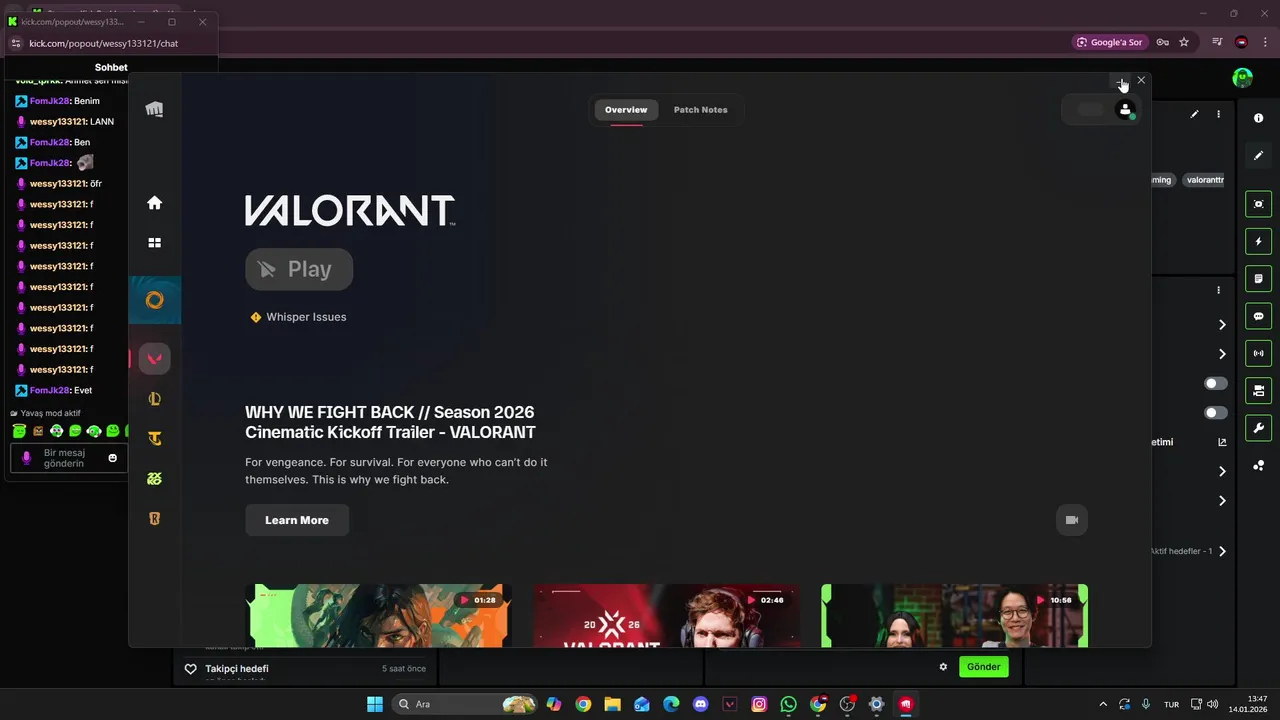1280x720 pixels.
Task: Click the Kick chat message input field
Action: coord(68,458)
